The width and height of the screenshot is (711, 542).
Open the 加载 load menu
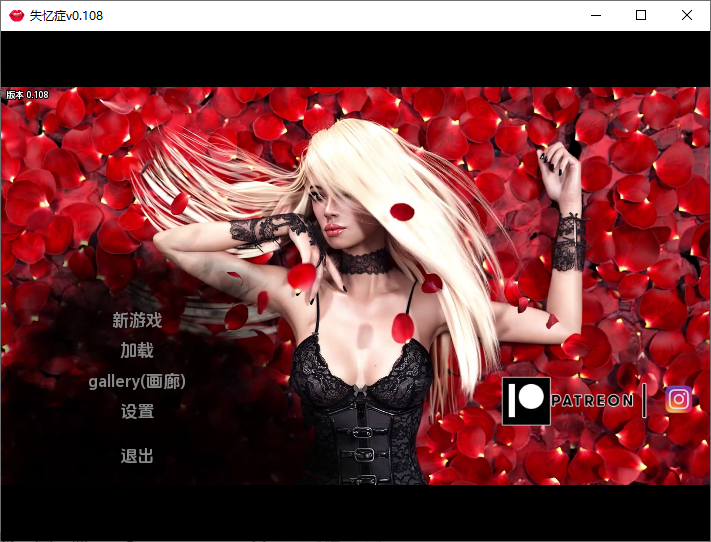tap(137, 351)
